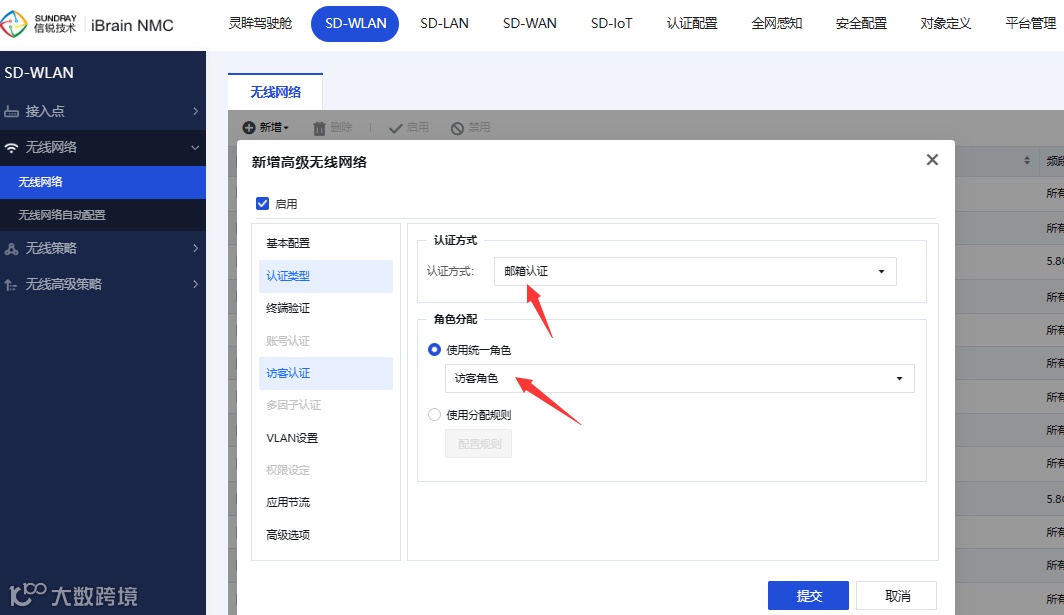This screenshot has height=615, width=1064.
Task: Click the checkmark enable icon in toolbar
Action: click(x=396, y=128)
